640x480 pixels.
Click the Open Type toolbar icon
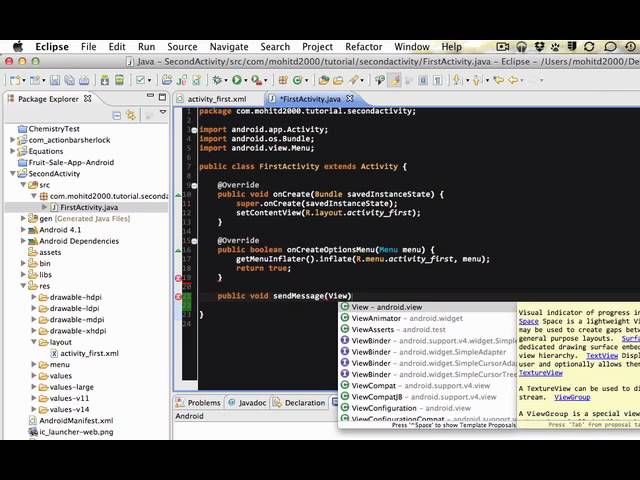(324, 80)
